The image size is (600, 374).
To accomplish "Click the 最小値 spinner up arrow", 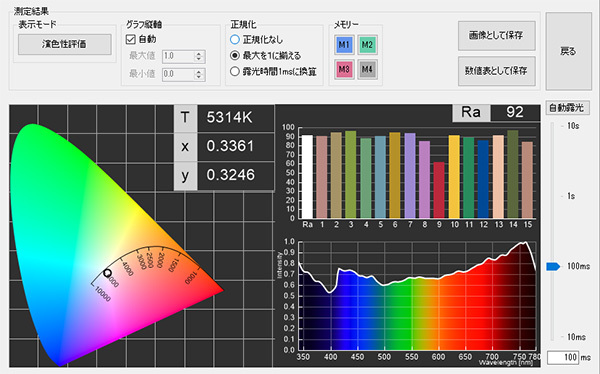I will coord(199,71).
